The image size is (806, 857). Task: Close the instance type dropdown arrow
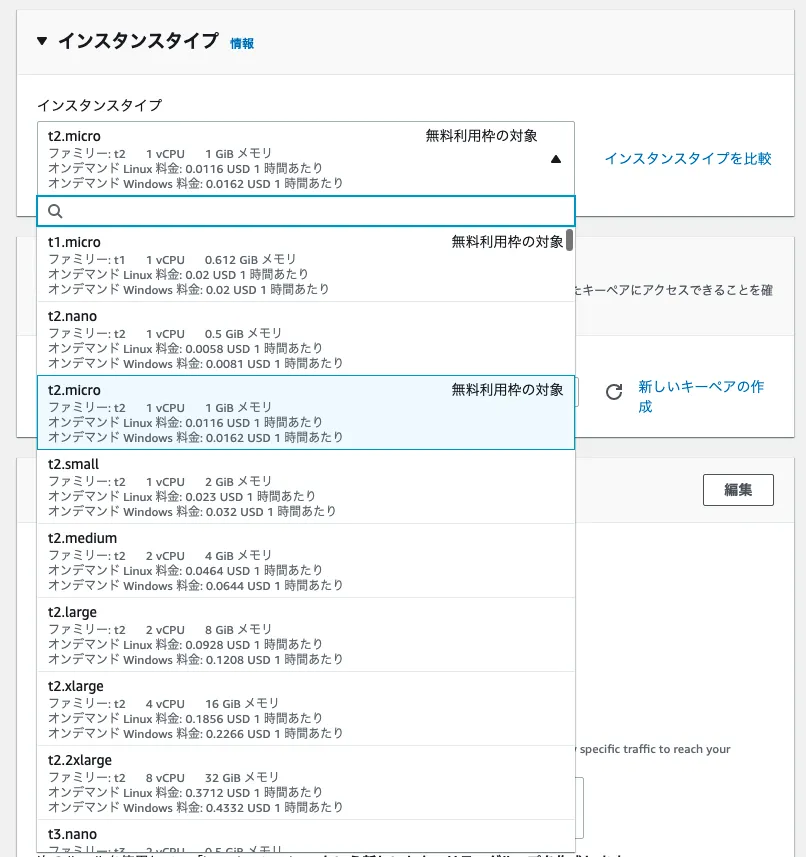point(556,159)
